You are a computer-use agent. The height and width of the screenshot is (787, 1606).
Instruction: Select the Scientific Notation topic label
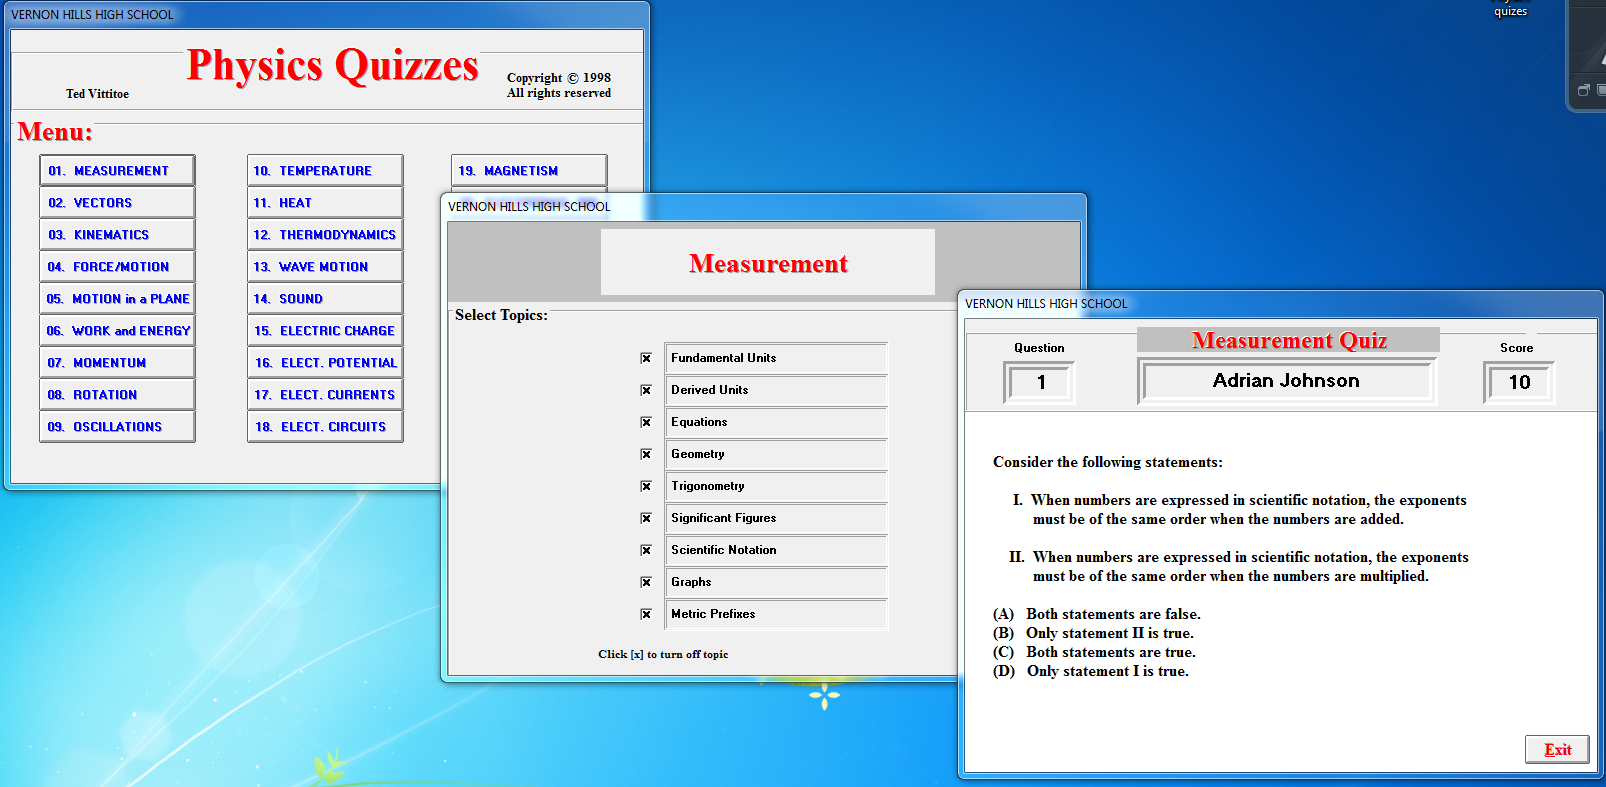tap(776, 550)
